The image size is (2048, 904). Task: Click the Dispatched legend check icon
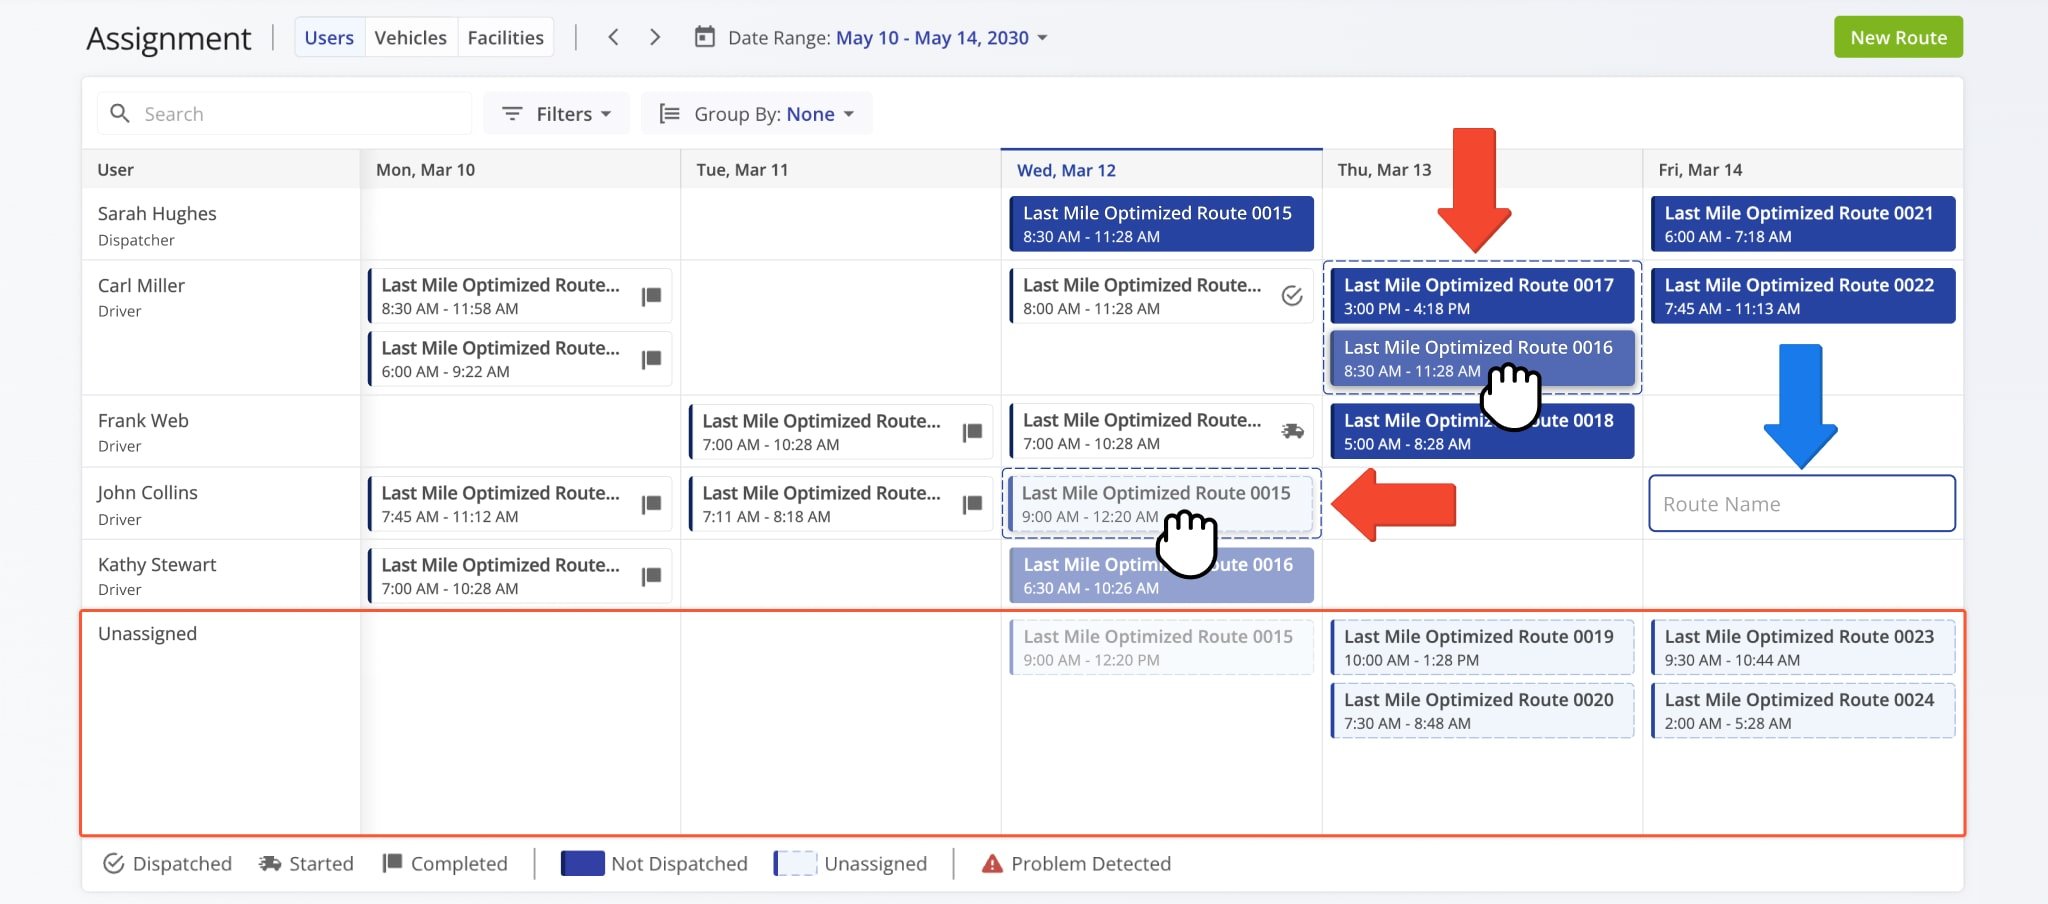(x=114, y=863)
